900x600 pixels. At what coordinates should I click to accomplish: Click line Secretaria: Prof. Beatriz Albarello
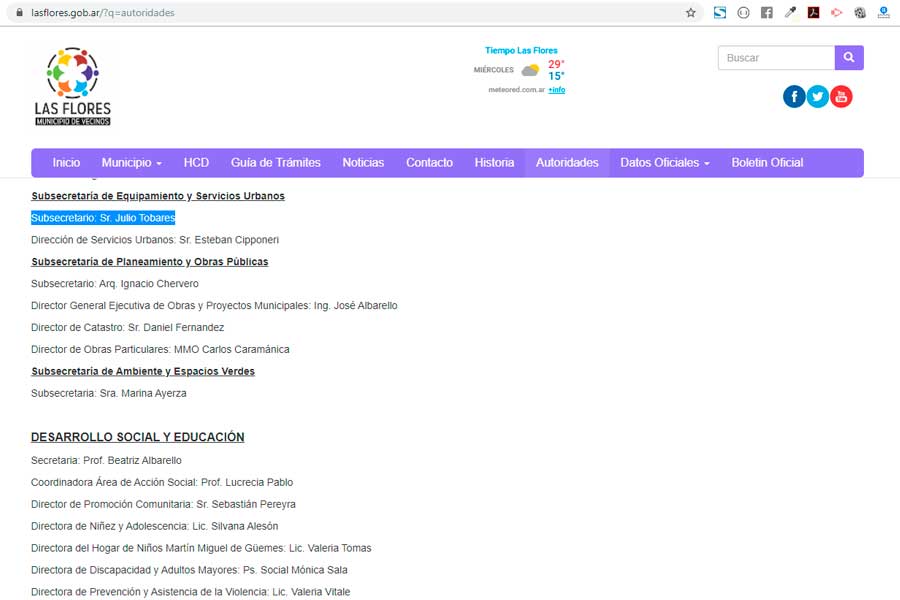(x=106, y=460)
